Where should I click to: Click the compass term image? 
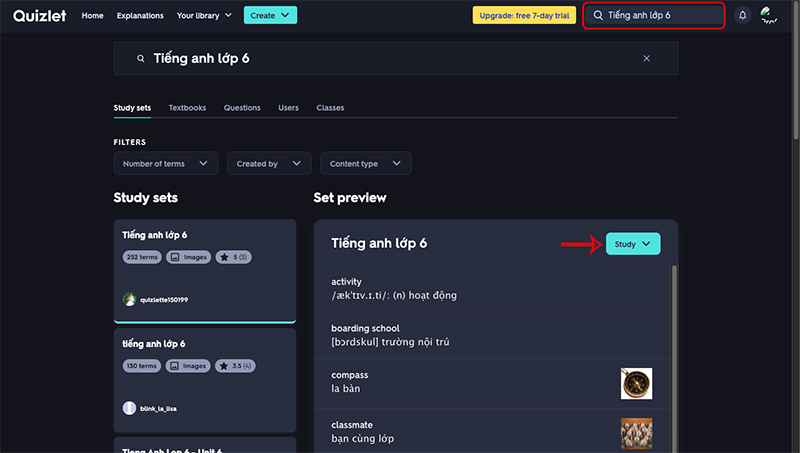[636, 383]
